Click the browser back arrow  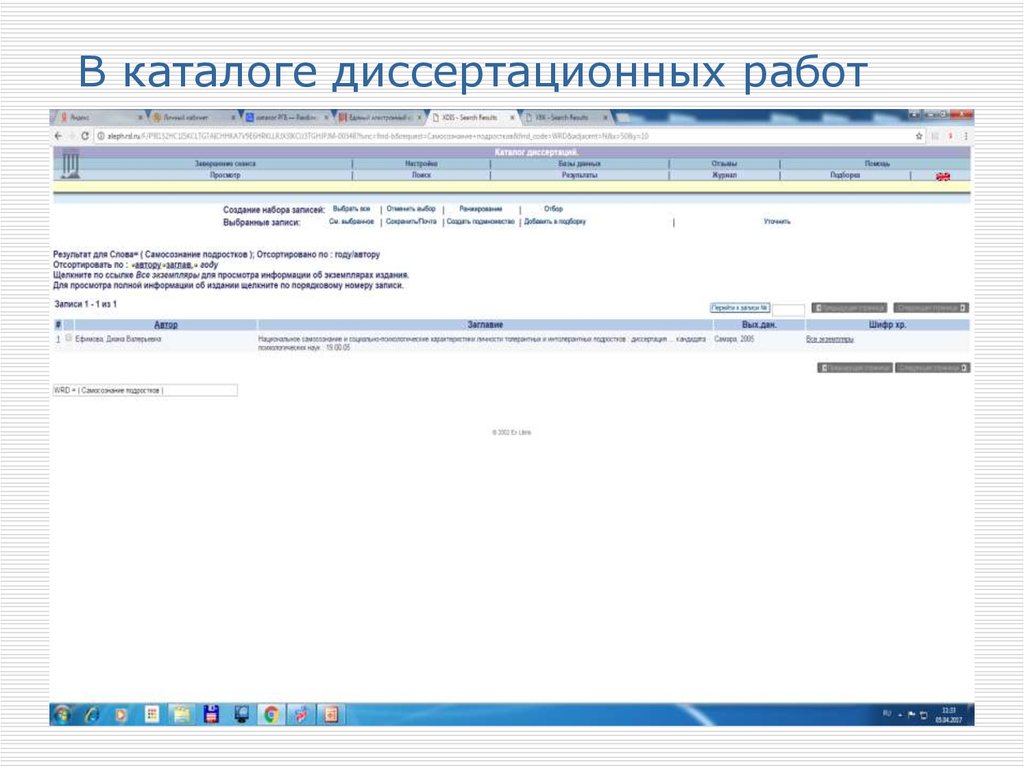click(x=56, y=134)
